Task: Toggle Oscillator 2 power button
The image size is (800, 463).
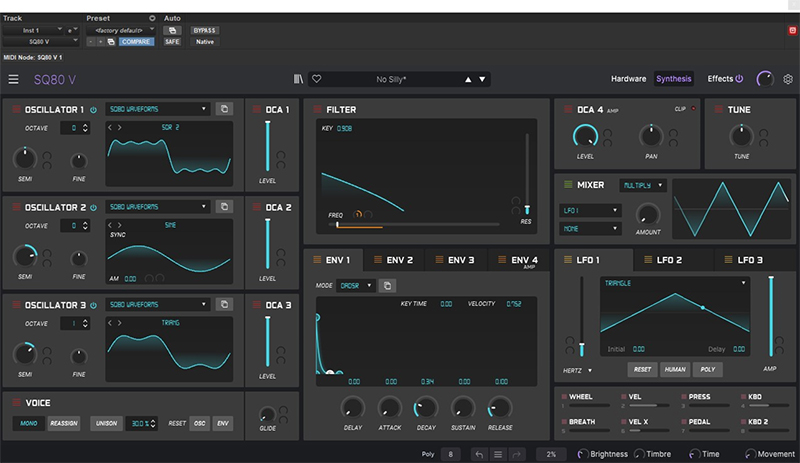Action: (x=93, y=208)
